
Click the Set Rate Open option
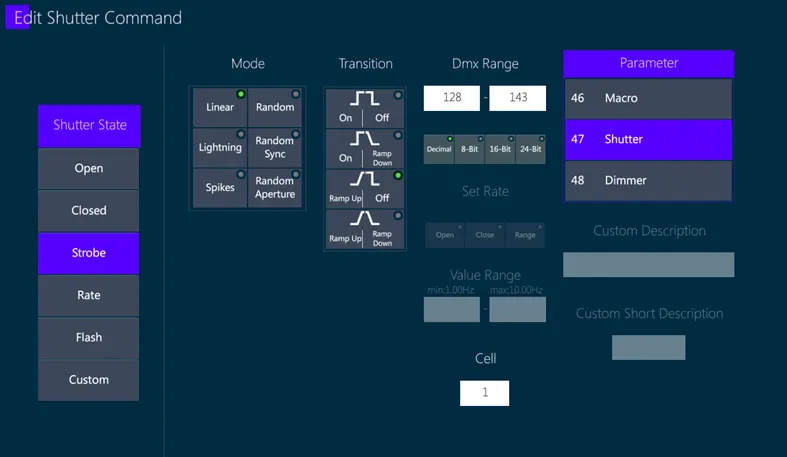[445, 235]
